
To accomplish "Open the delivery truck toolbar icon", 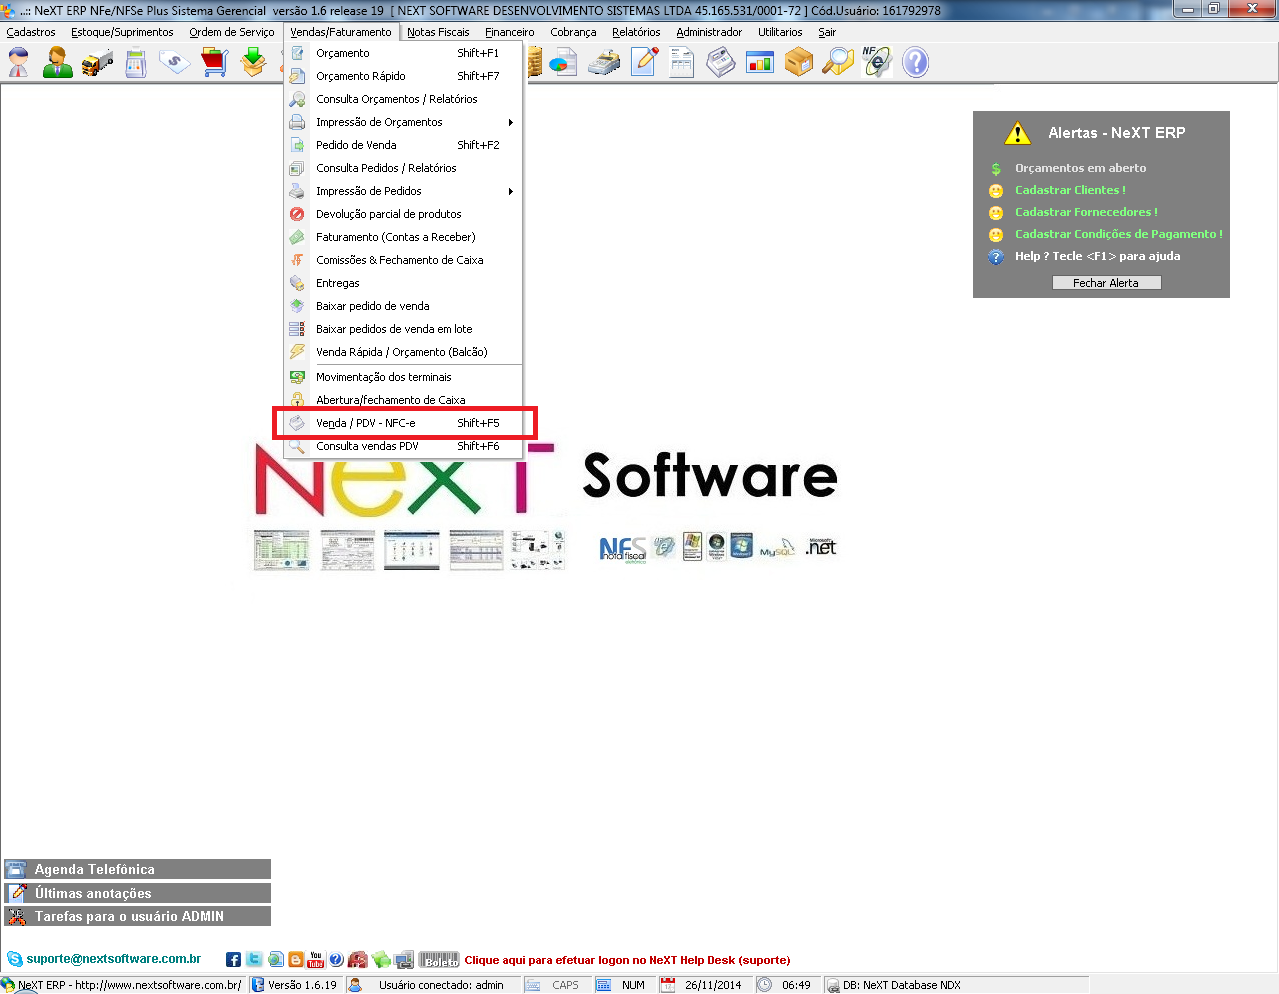I will coord(97,63).
